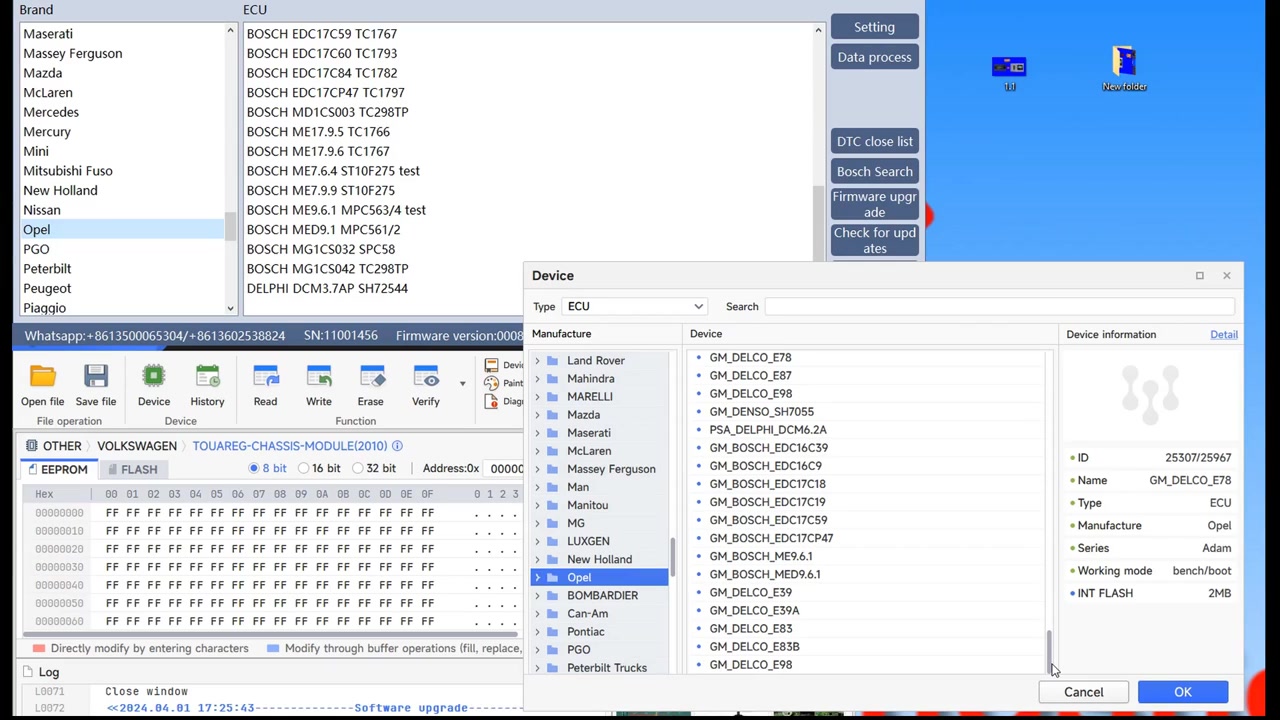
Task: Click the Open file folder icon
Action: click(42, 378)
